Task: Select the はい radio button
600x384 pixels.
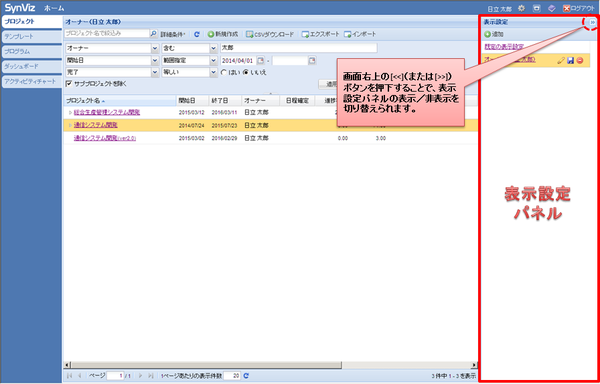Action: pyautogui.click(x=224, y=72)
